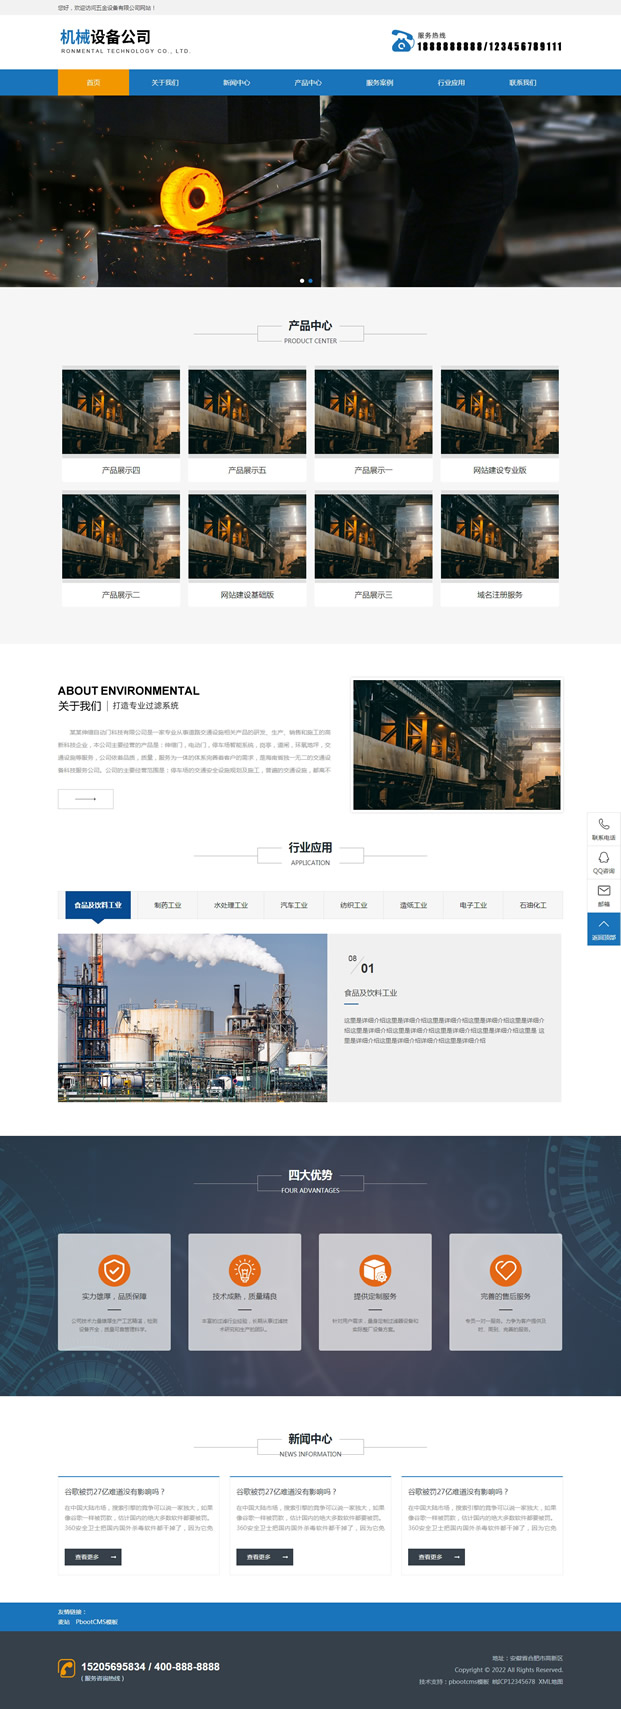
Task: Click the phone icon in floating sidebar
Action: tap(603, 825)
